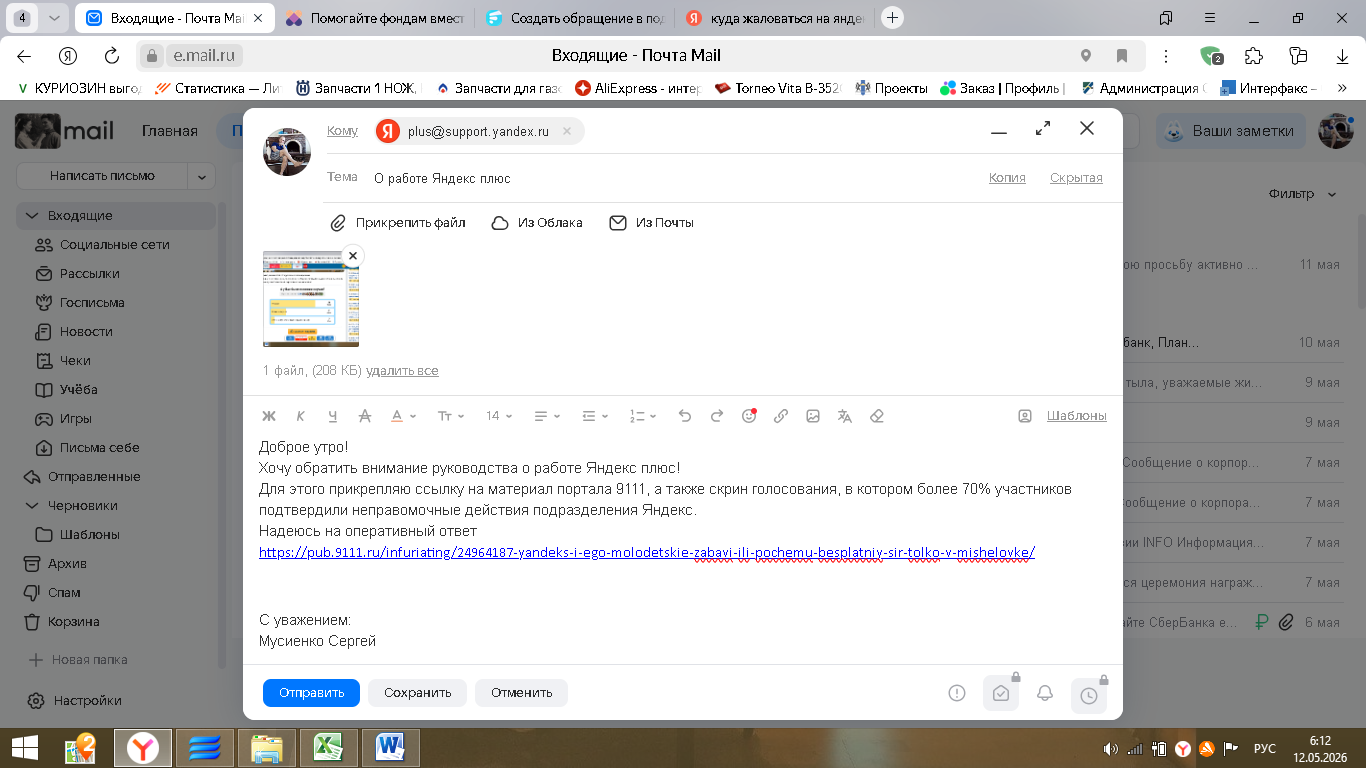This screenshot has width=1366, height=768.
Task: Open the translate text tool
Action: point(845,416)
